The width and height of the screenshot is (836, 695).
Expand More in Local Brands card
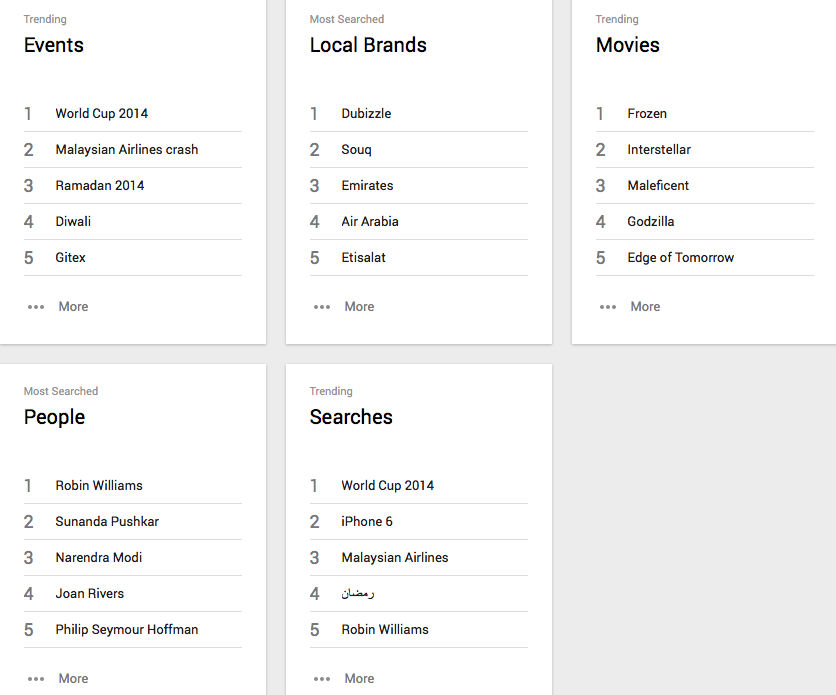358,307
